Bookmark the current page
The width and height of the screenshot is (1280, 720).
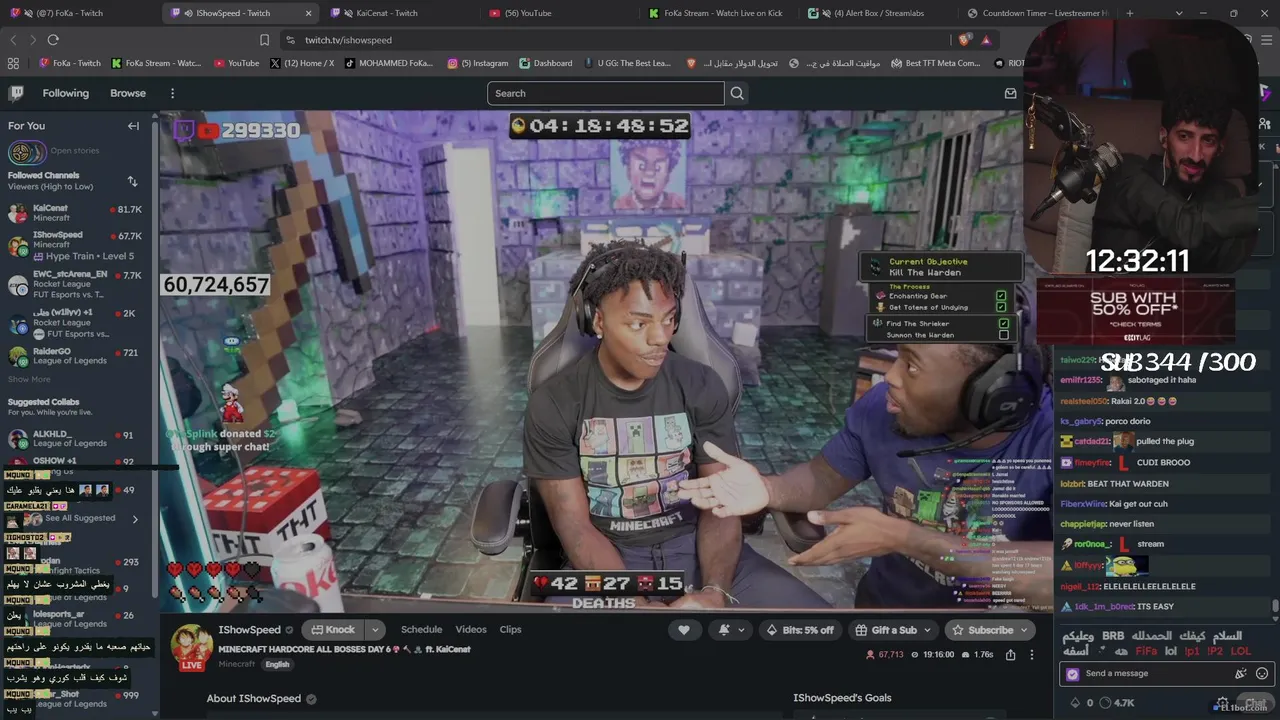coord(264,40)
